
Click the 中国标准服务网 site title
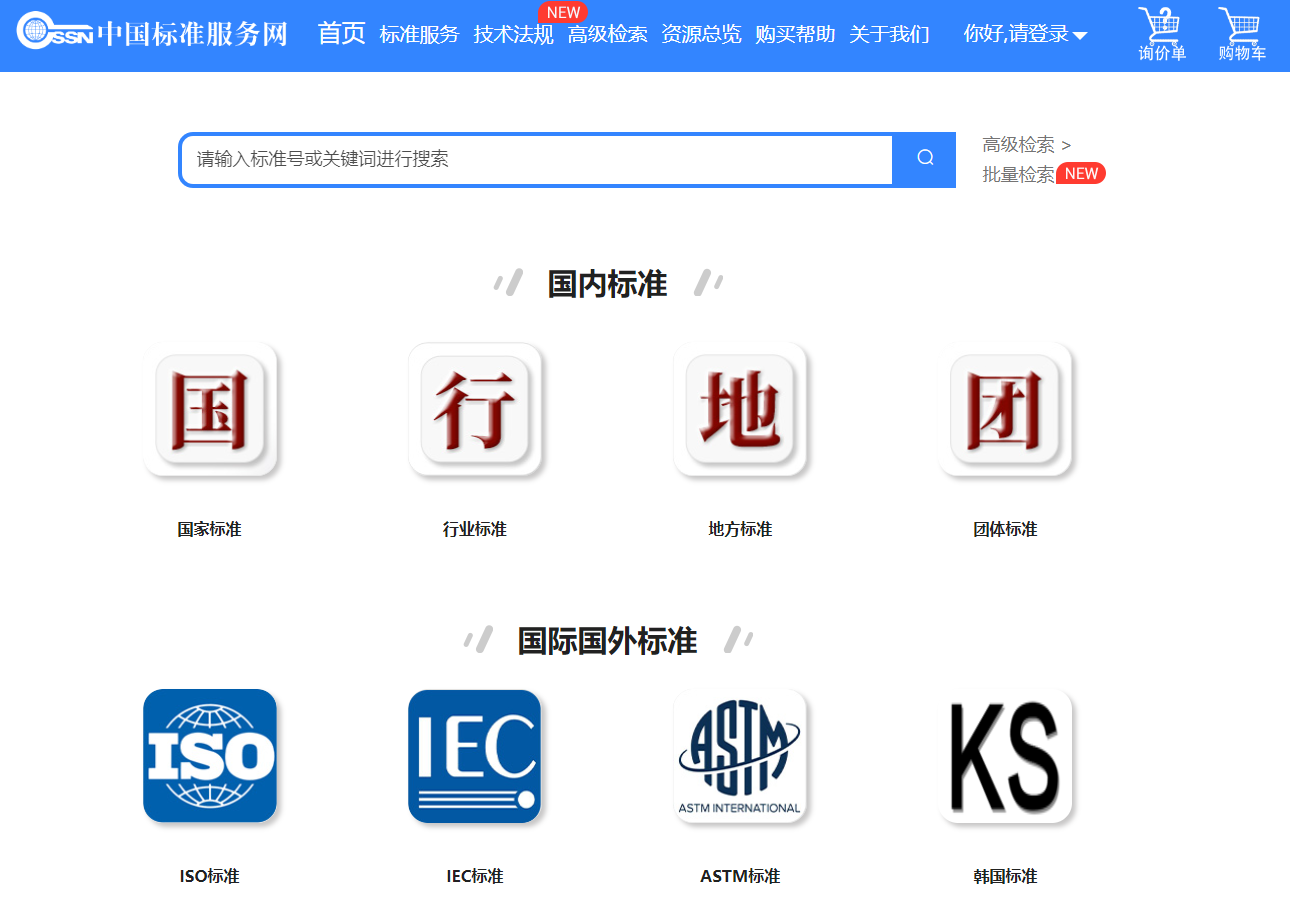point(192,33)
